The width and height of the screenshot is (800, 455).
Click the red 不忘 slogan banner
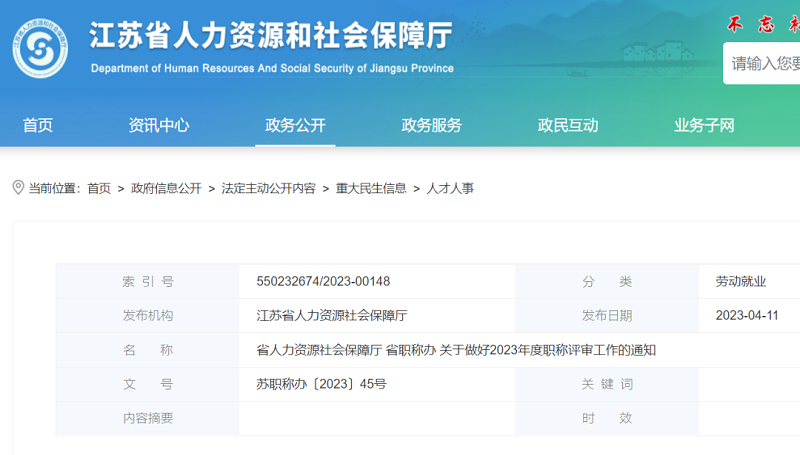[x=763, y=24]
